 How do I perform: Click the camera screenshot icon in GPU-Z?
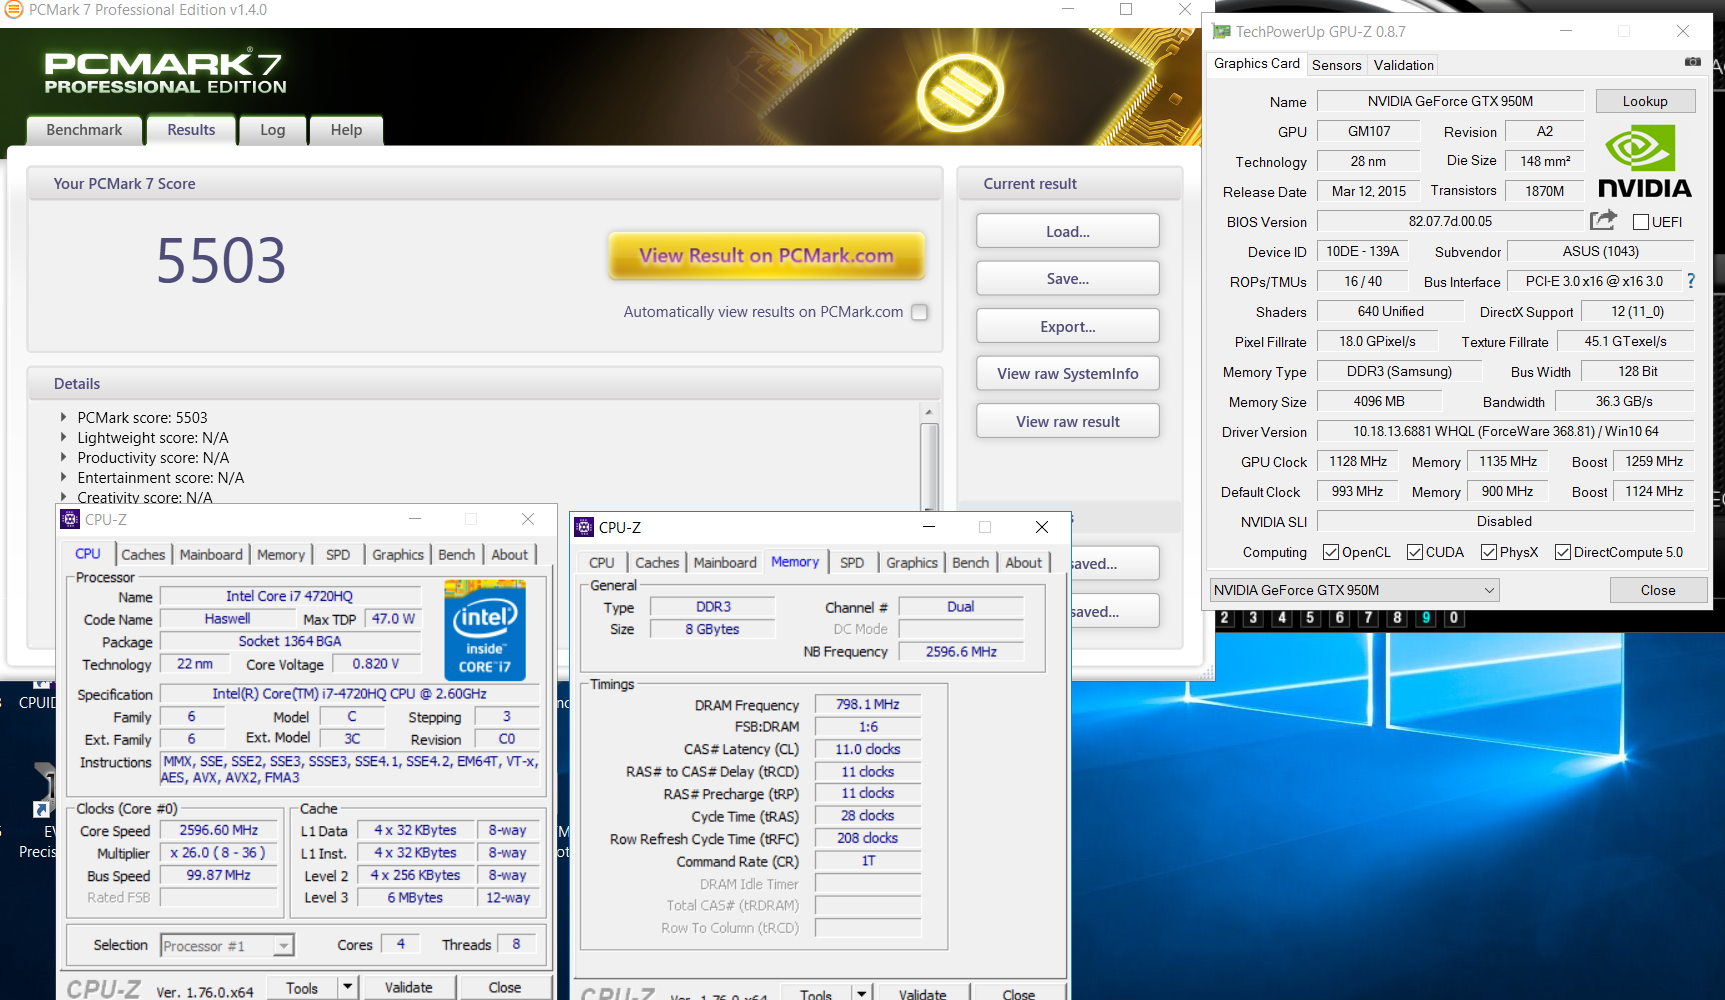coord(1692,62)
